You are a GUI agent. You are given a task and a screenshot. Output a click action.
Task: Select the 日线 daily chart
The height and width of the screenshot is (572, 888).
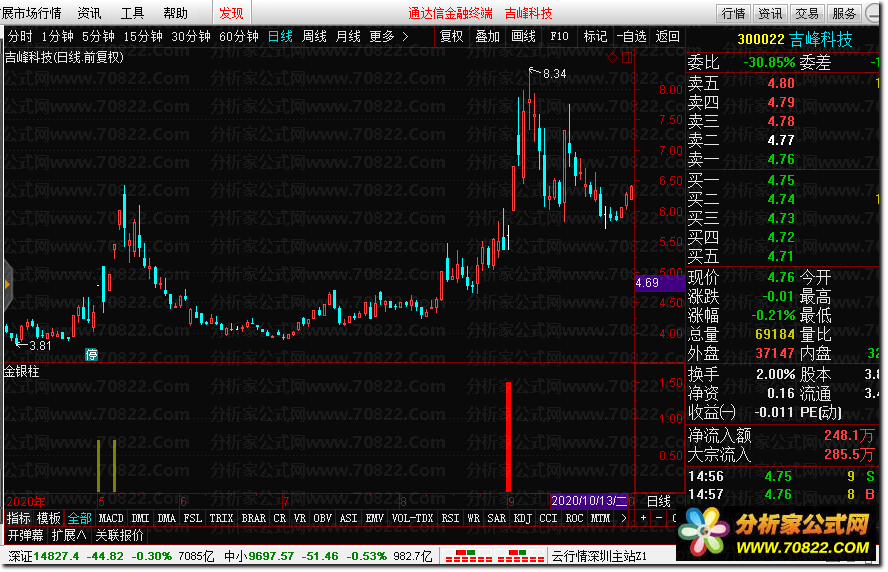(x=280, y=37)
